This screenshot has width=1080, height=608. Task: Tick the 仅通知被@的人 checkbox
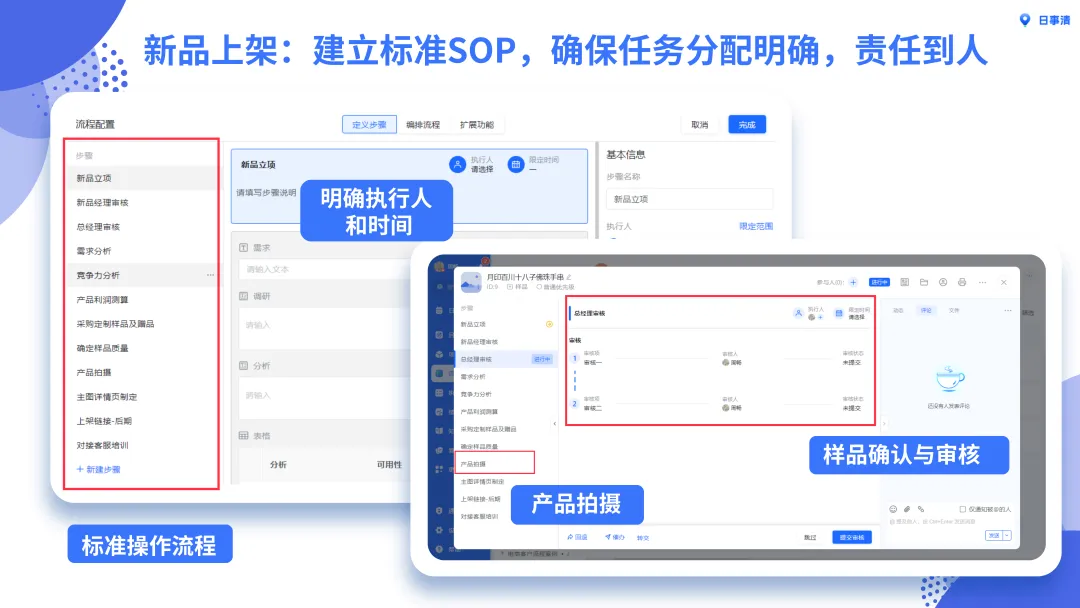[x=963, y=510]
